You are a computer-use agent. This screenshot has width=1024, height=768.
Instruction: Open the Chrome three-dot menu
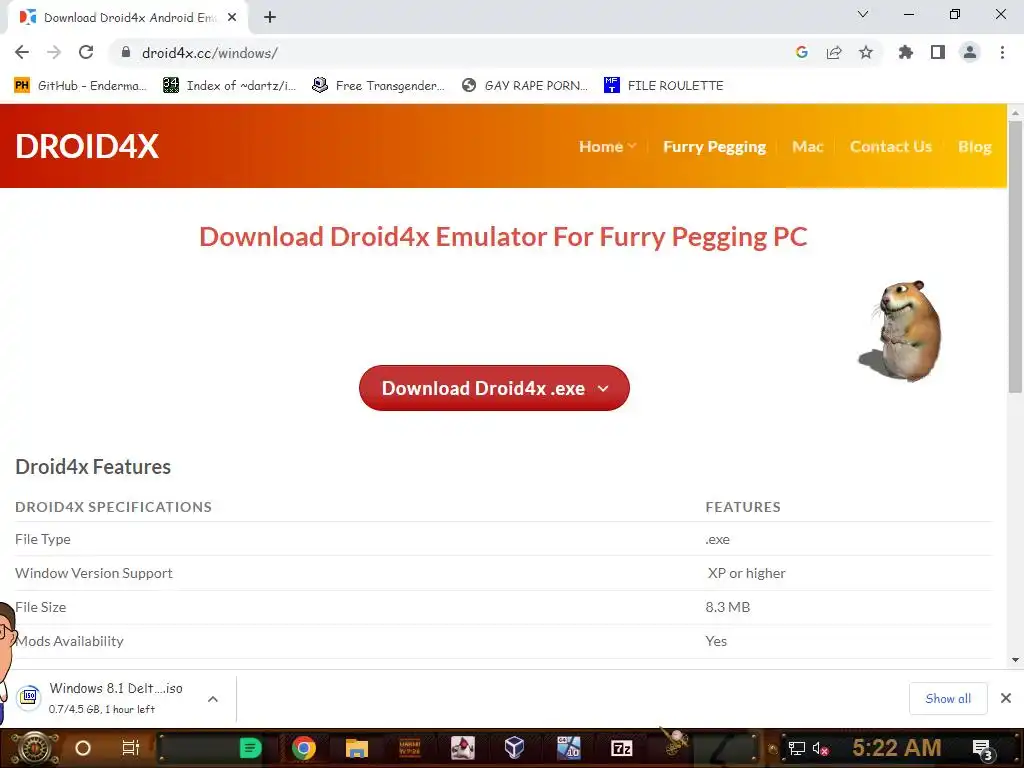pyautogui.click(x=1002, y=52)
